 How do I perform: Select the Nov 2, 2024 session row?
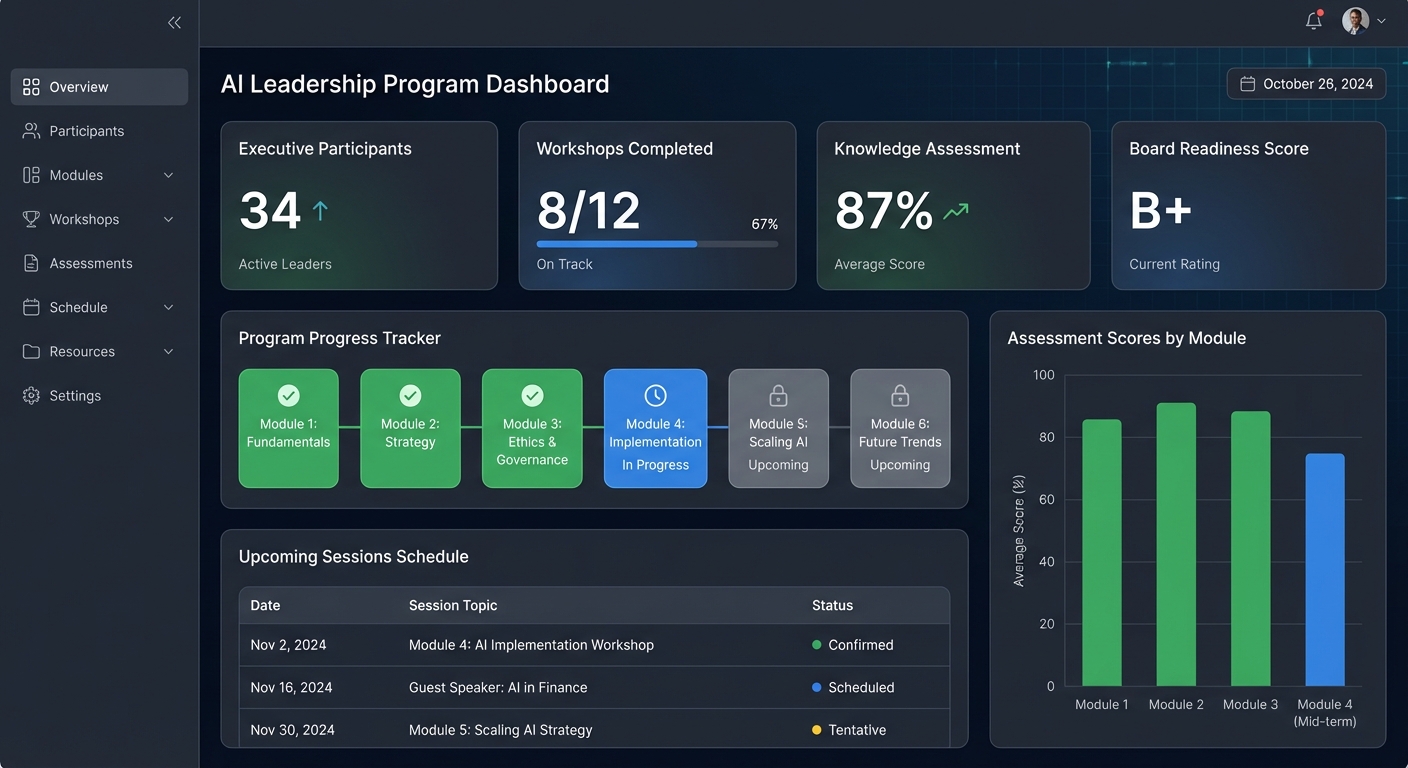tap(594, 645)
